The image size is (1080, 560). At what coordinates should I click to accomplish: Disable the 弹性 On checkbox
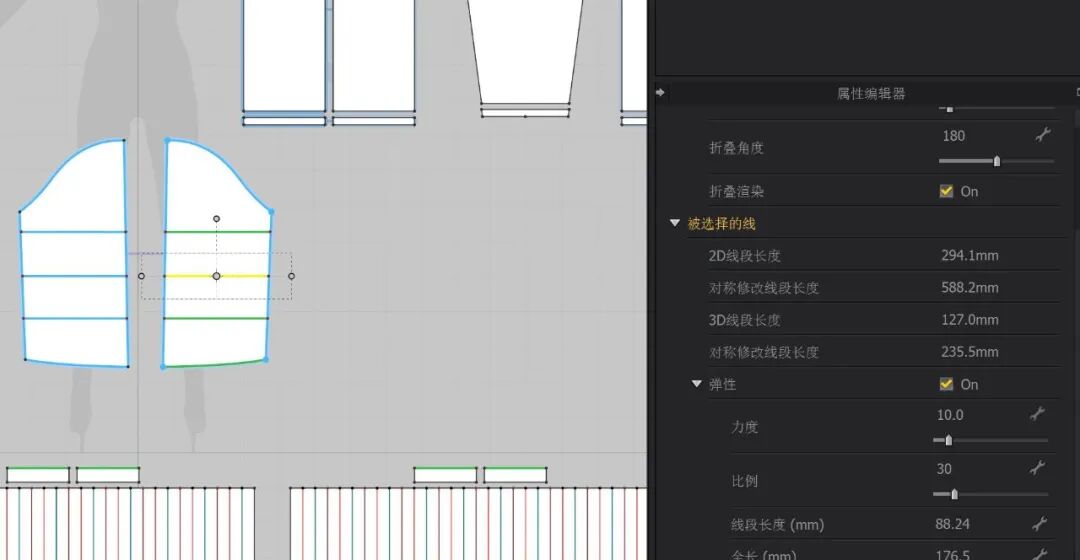[x=946, y=384]
